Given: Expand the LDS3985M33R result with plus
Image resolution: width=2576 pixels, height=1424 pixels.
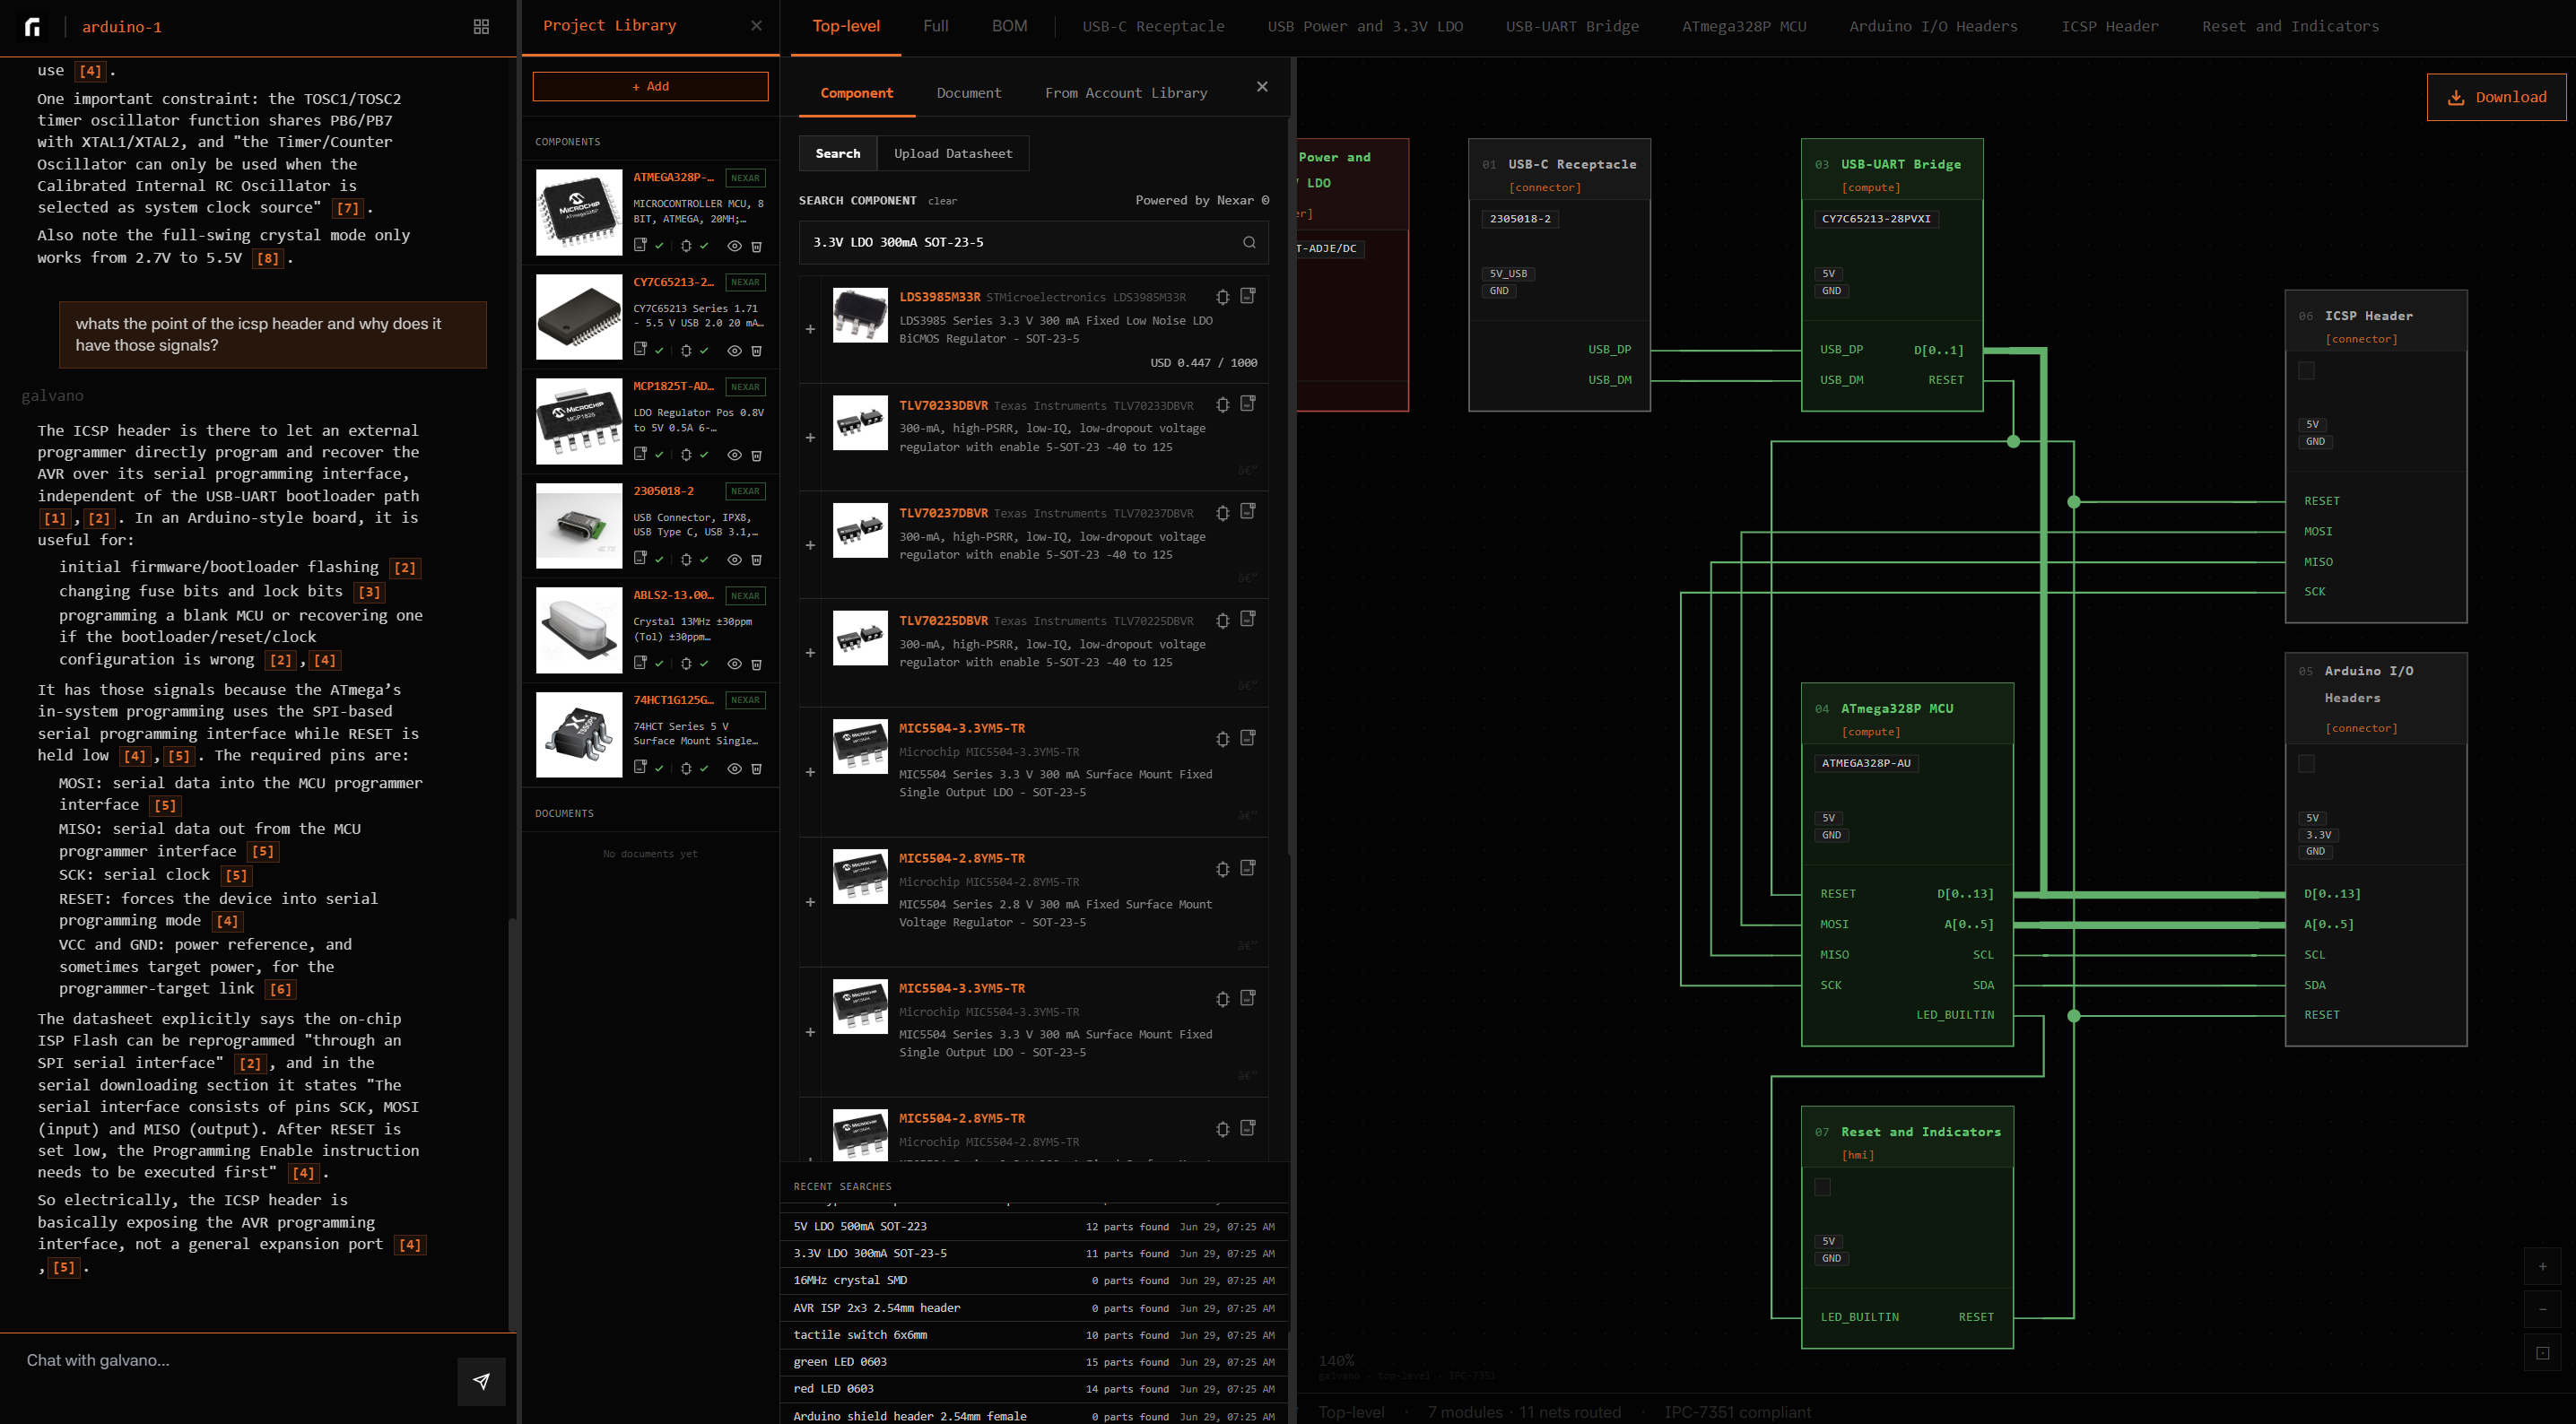Looking at the screenshot, I should point(810,329).
